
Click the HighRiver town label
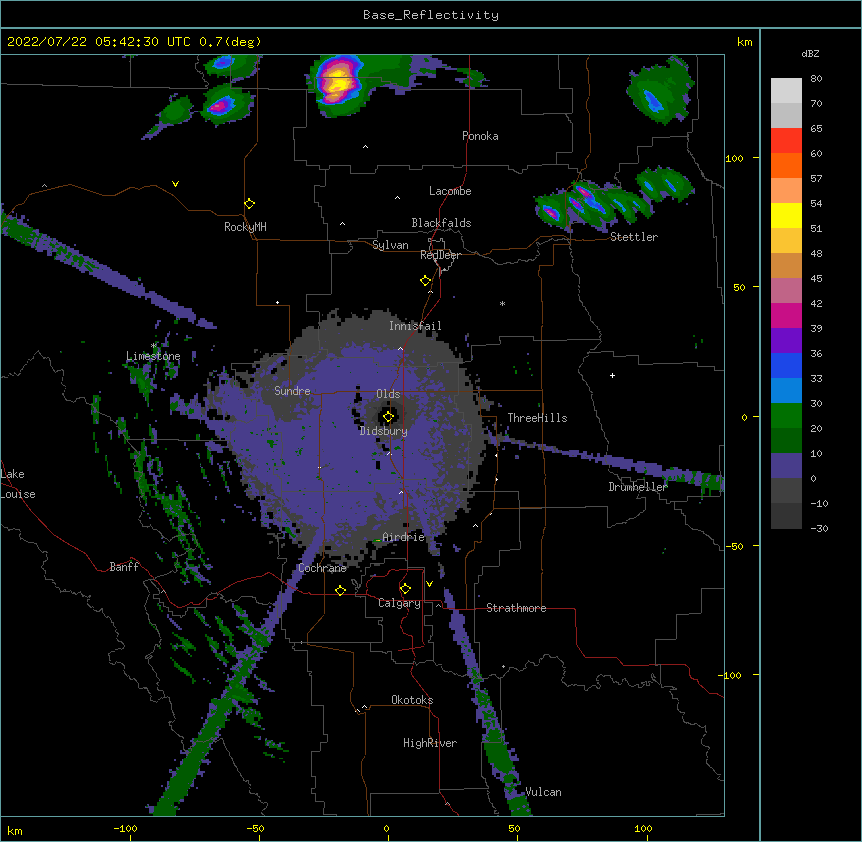[430, 743]
